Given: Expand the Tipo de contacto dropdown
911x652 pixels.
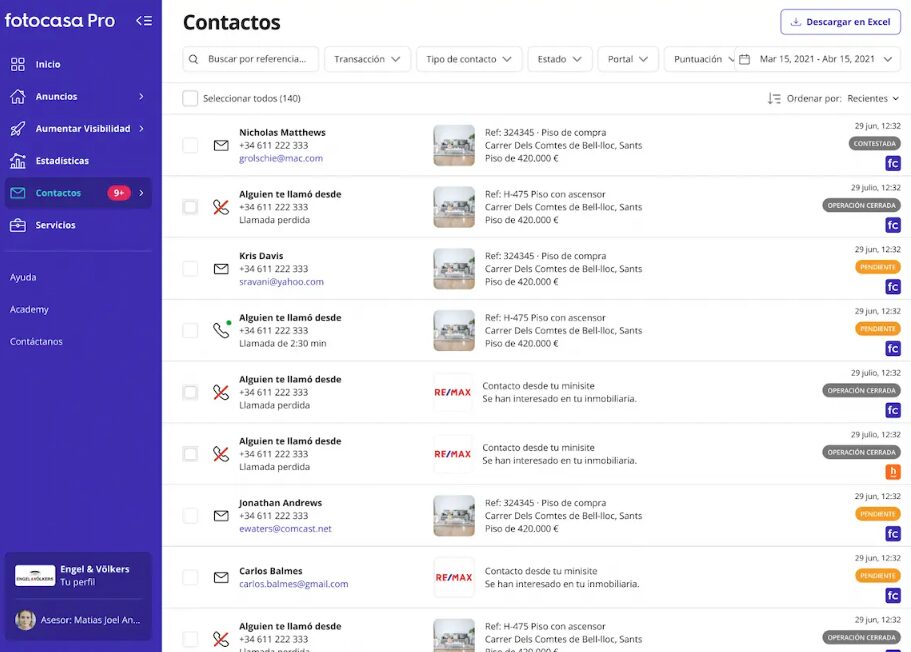Looking at the screenshot, I should click(x=469, y=59).
